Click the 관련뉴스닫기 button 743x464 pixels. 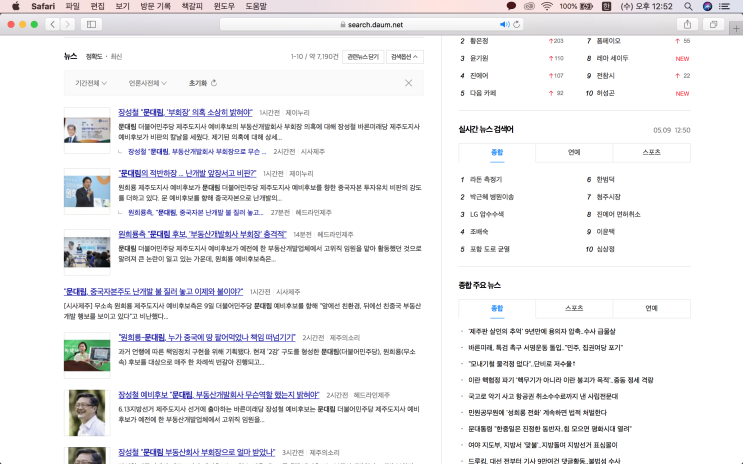click(363, 56)
